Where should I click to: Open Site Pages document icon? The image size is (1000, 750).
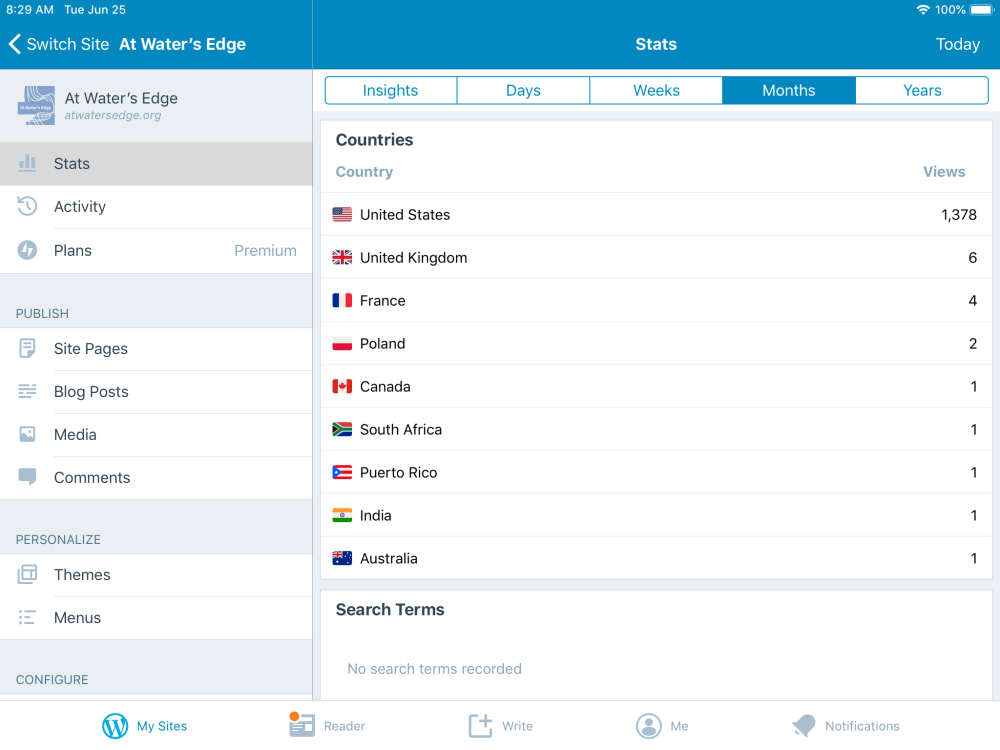[28, 349]
